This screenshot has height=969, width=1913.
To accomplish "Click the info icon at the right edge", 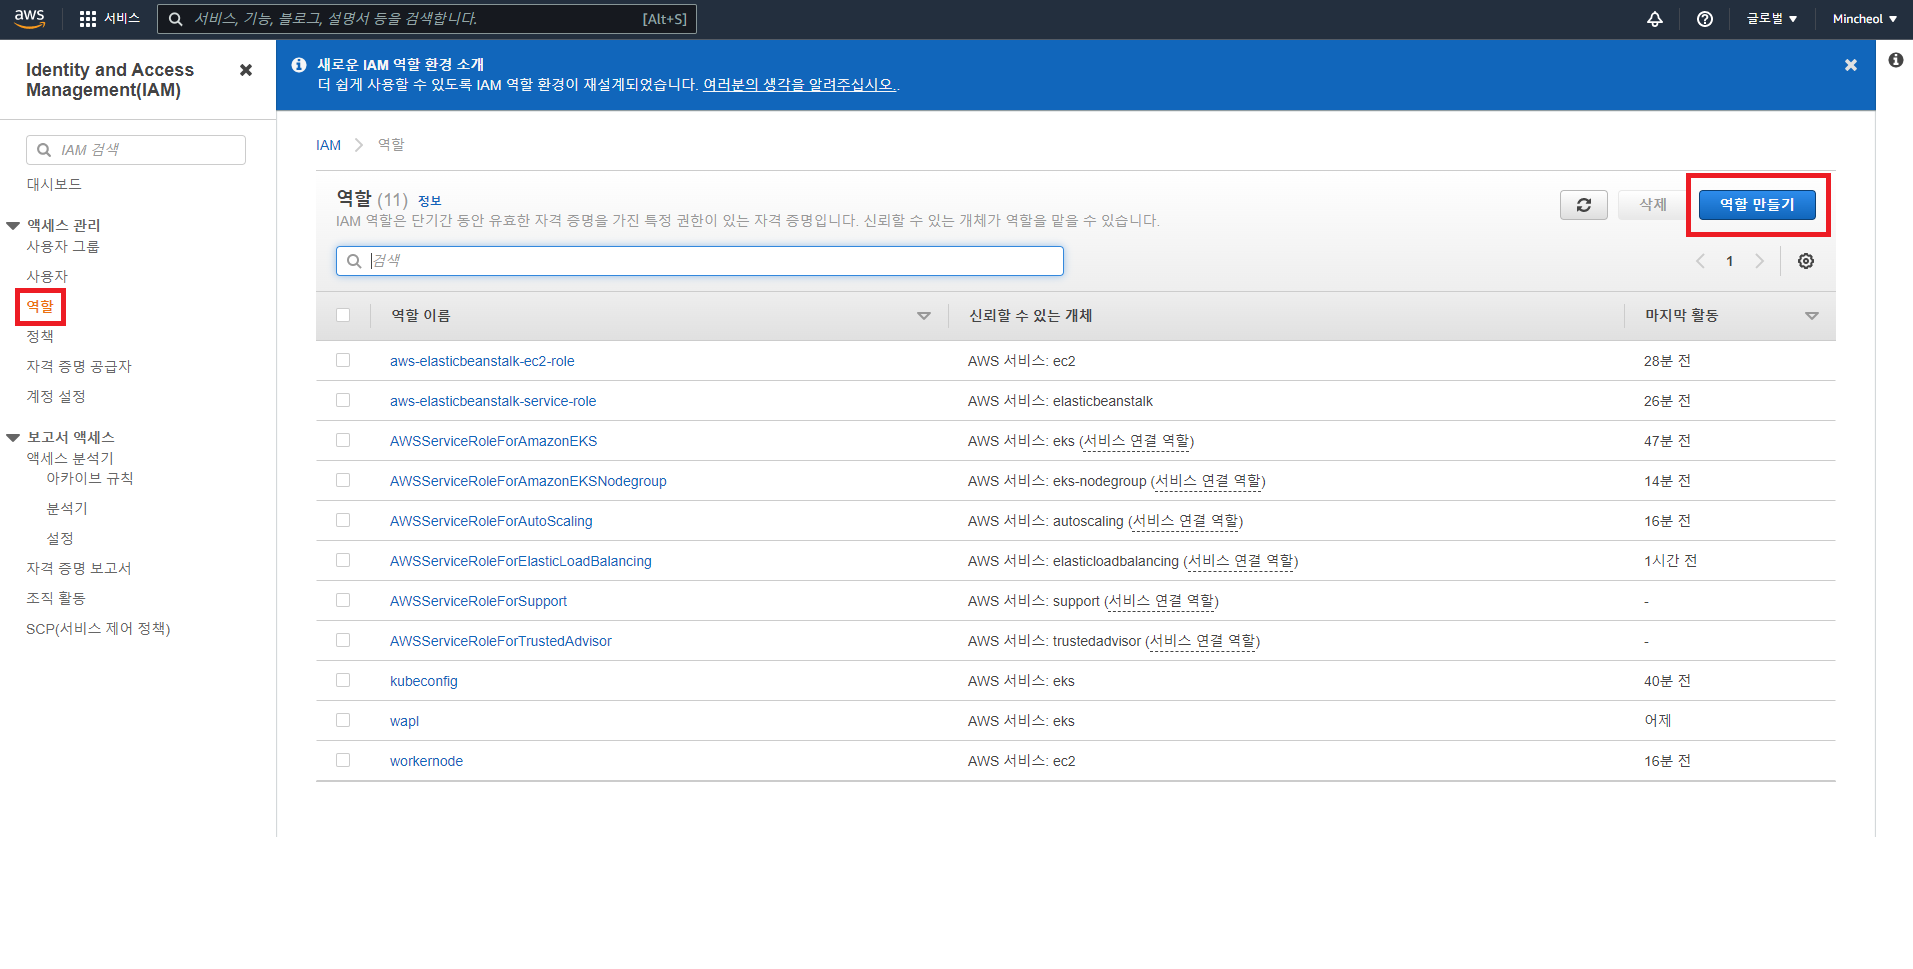I will [x=1895, y=60].
